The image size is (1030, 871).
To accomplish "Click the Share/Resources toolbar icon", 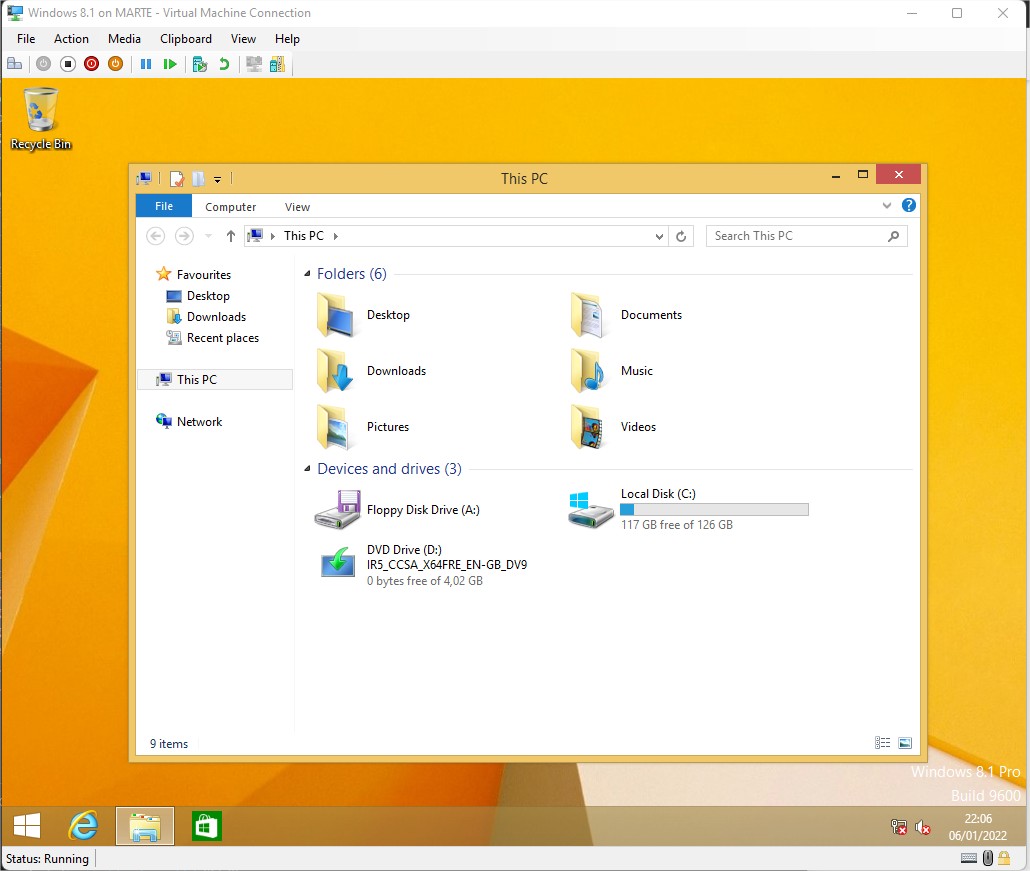I will point(277,64).
